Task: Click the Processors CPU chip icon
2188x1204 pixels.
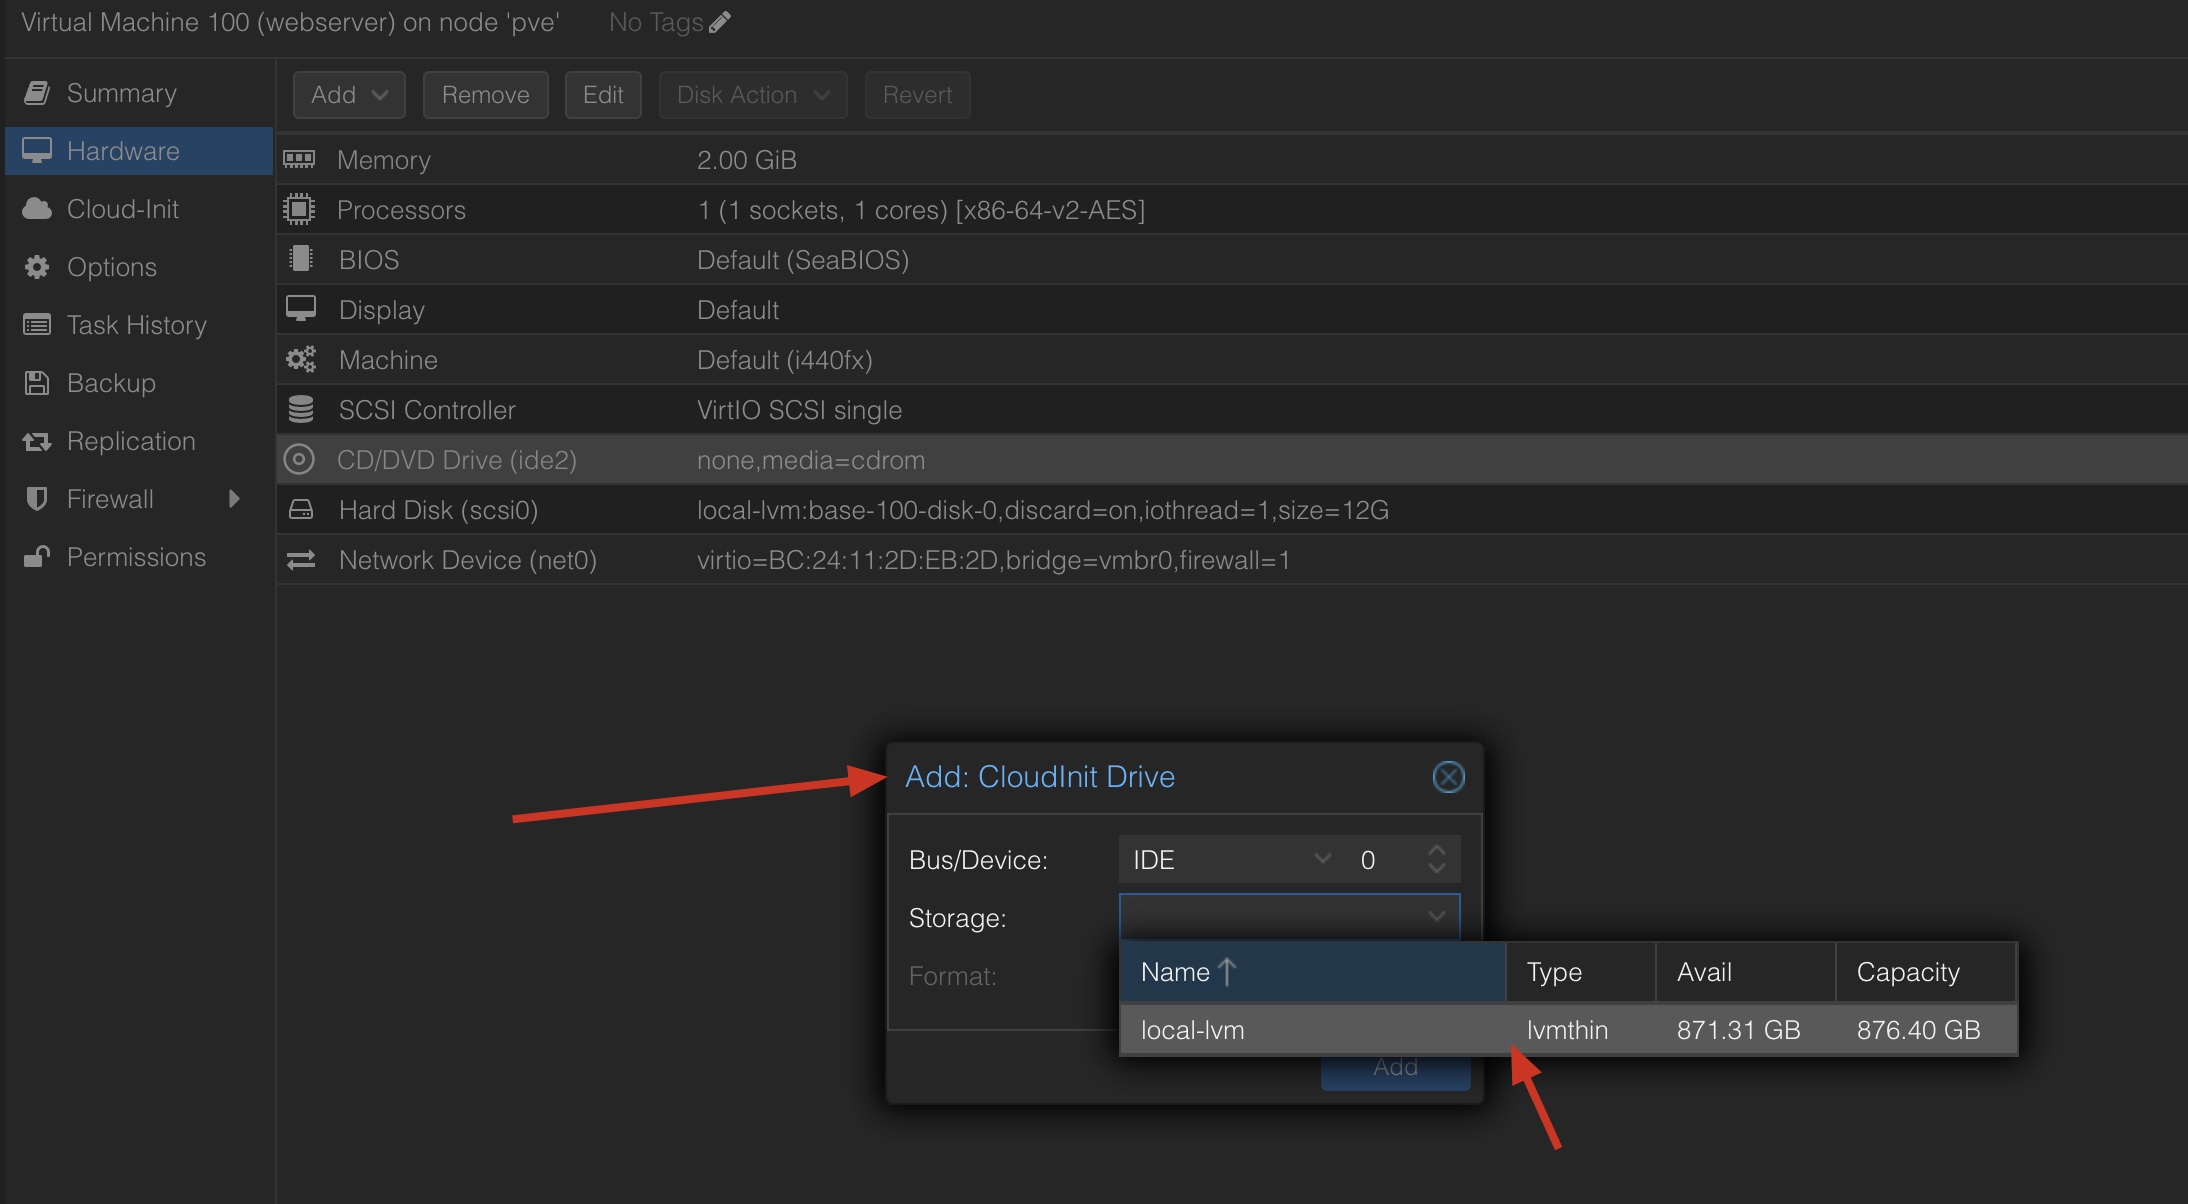Action: pos(299,209)
